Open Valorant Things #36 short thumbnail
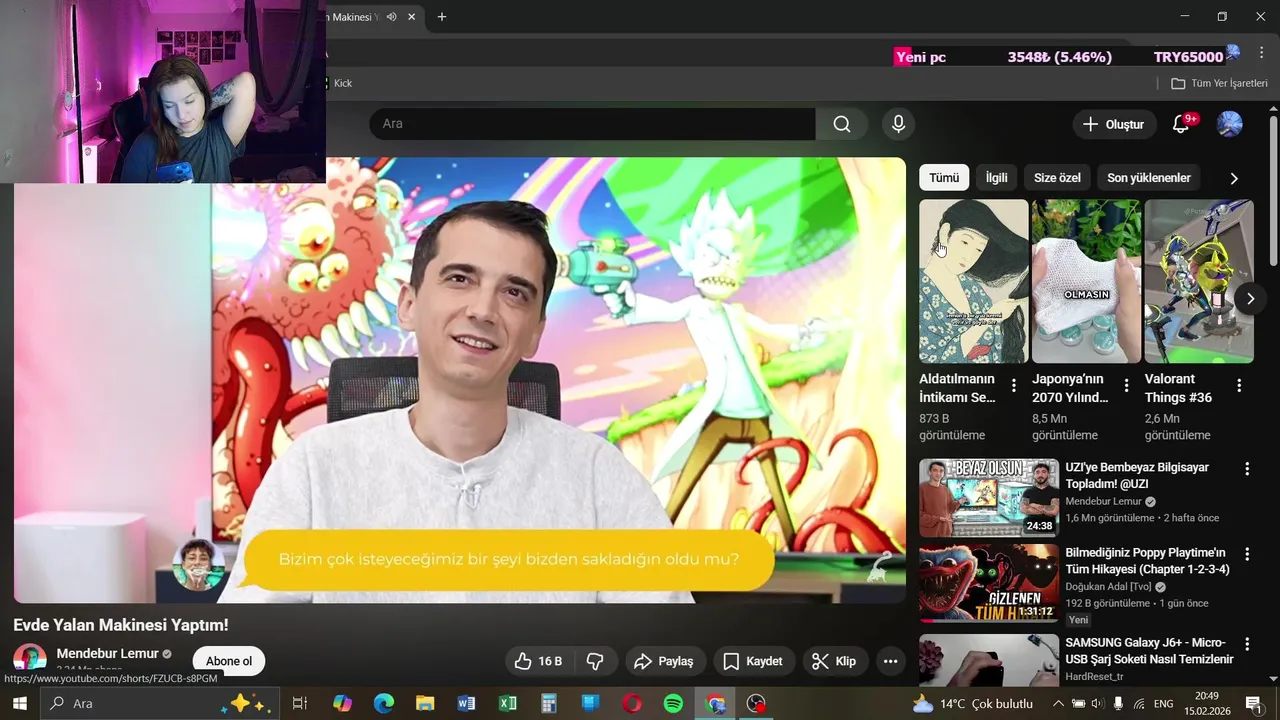Image resolution: width=1280 pixels, height=720 pixels. point(1199,281)
